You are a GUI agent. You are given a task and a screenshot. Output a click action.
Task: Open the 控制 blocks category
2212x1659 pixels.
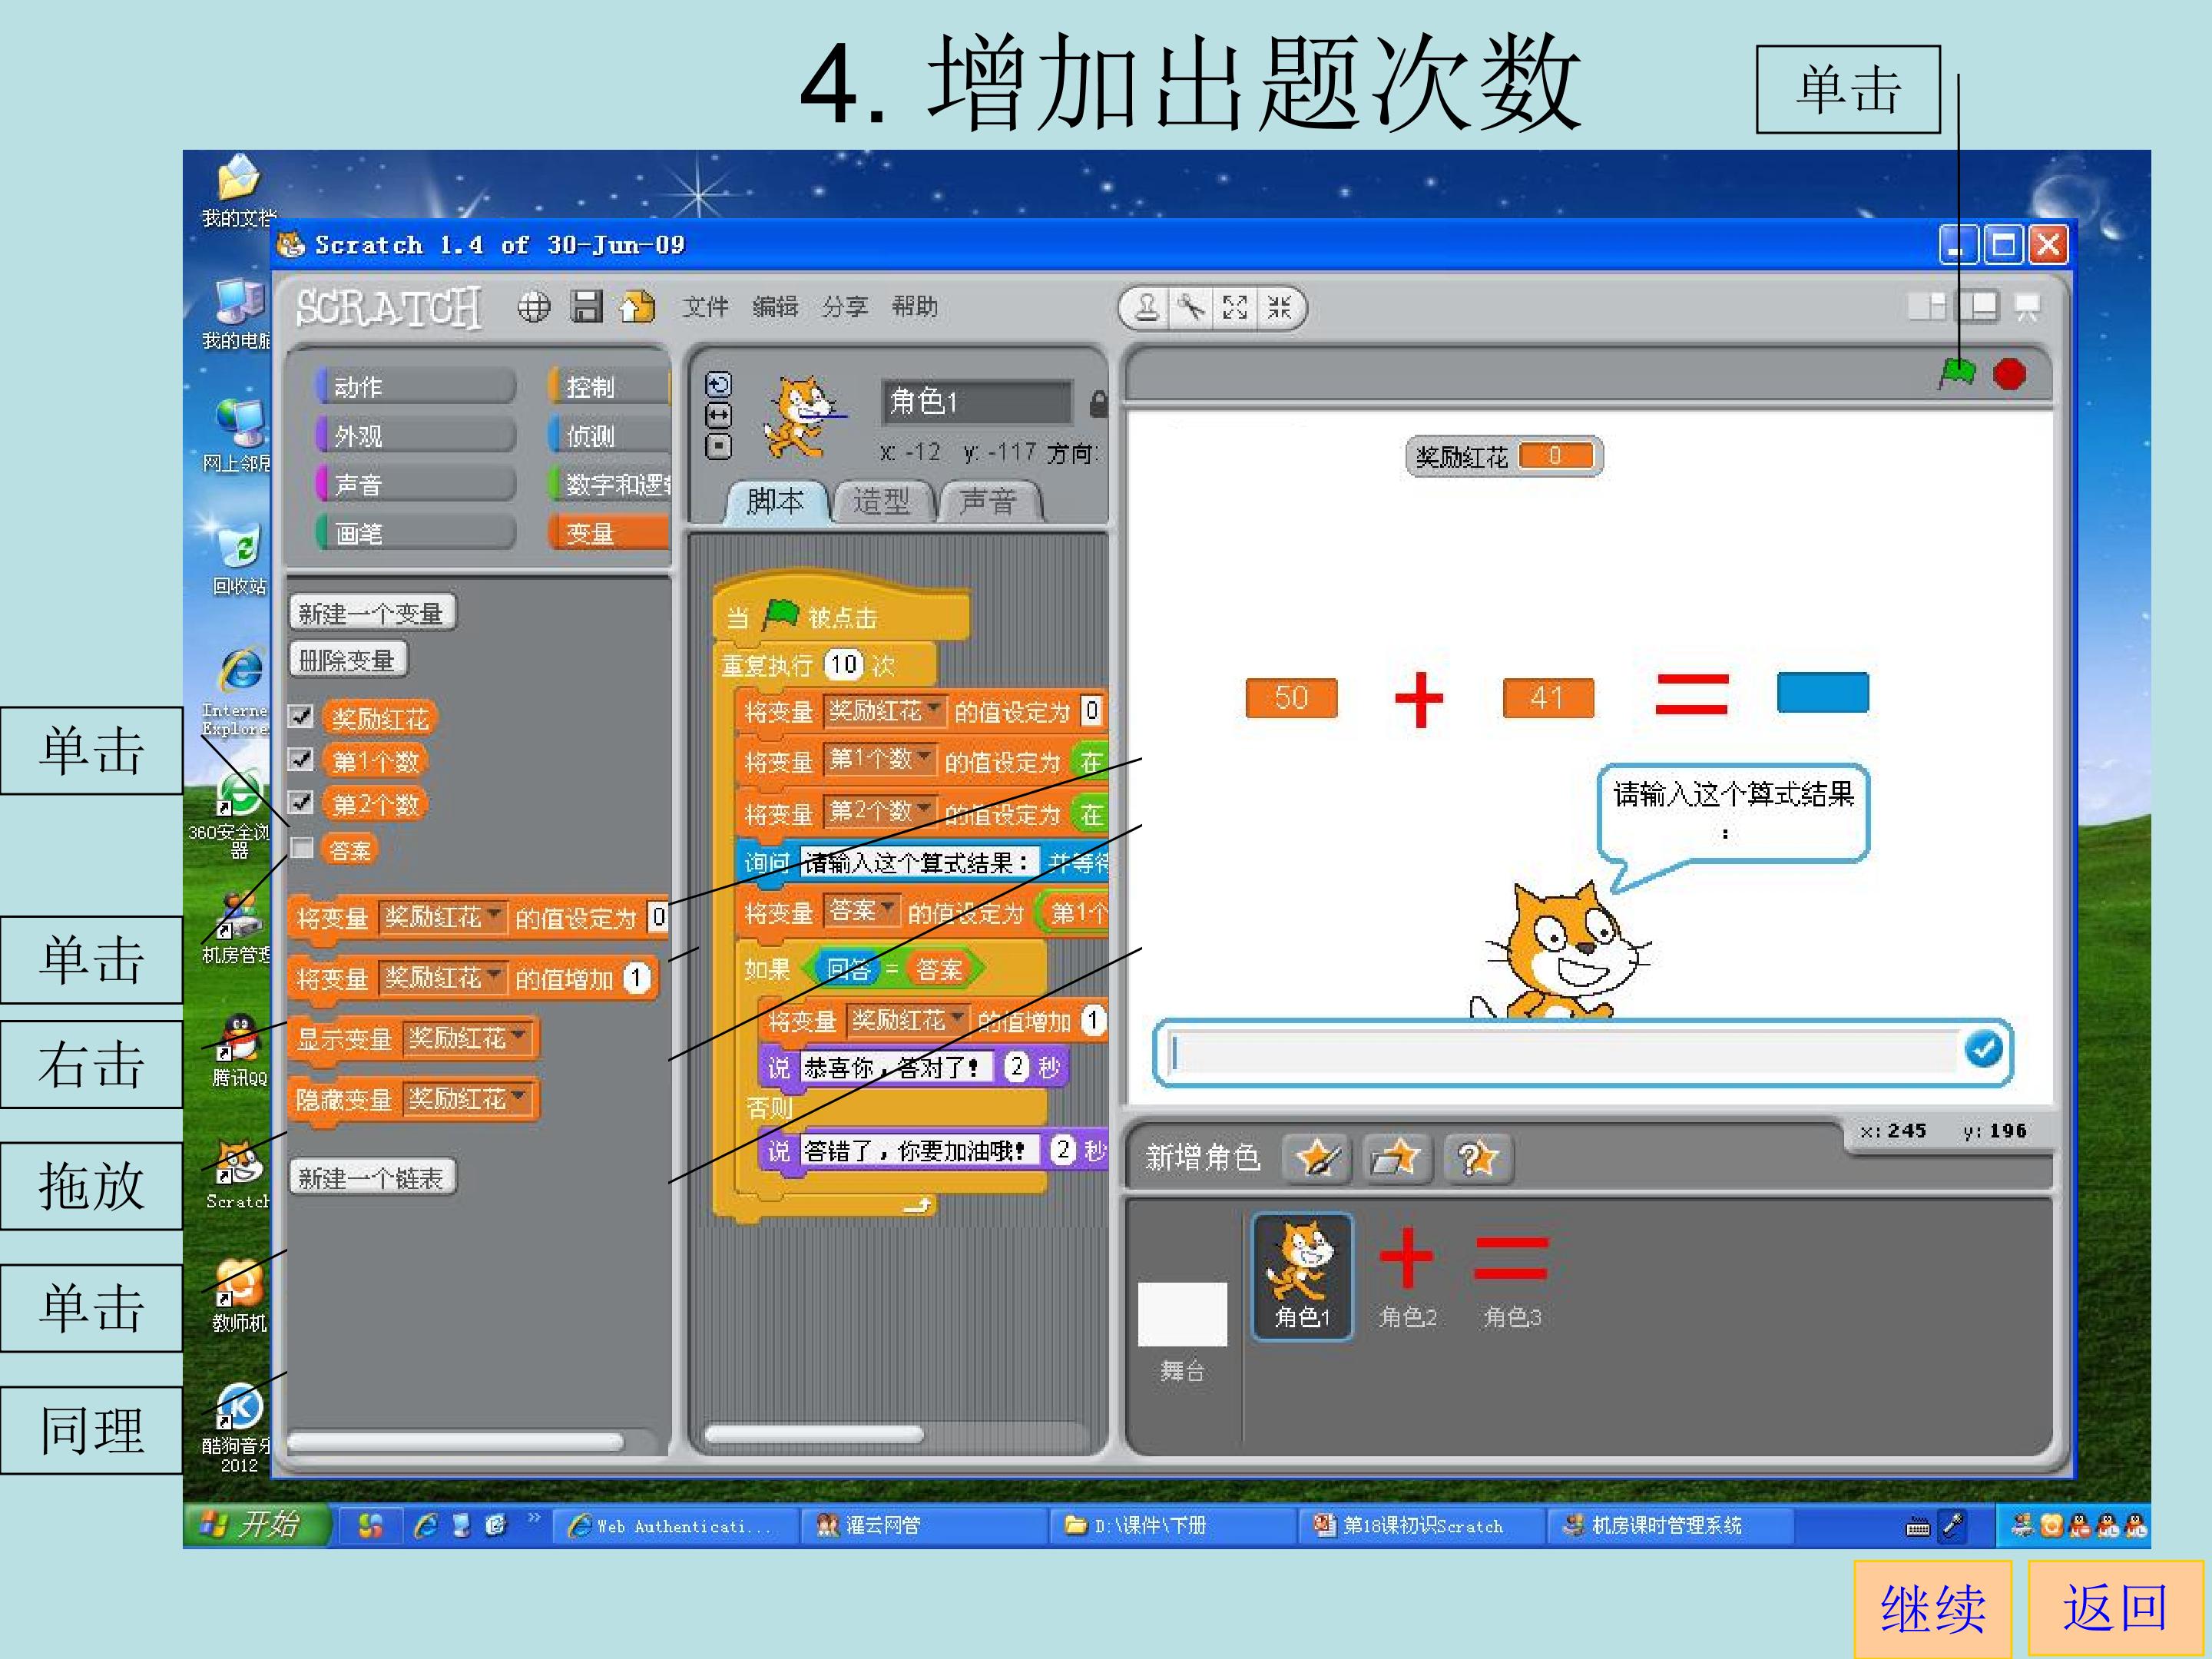[x=609, y=387]
